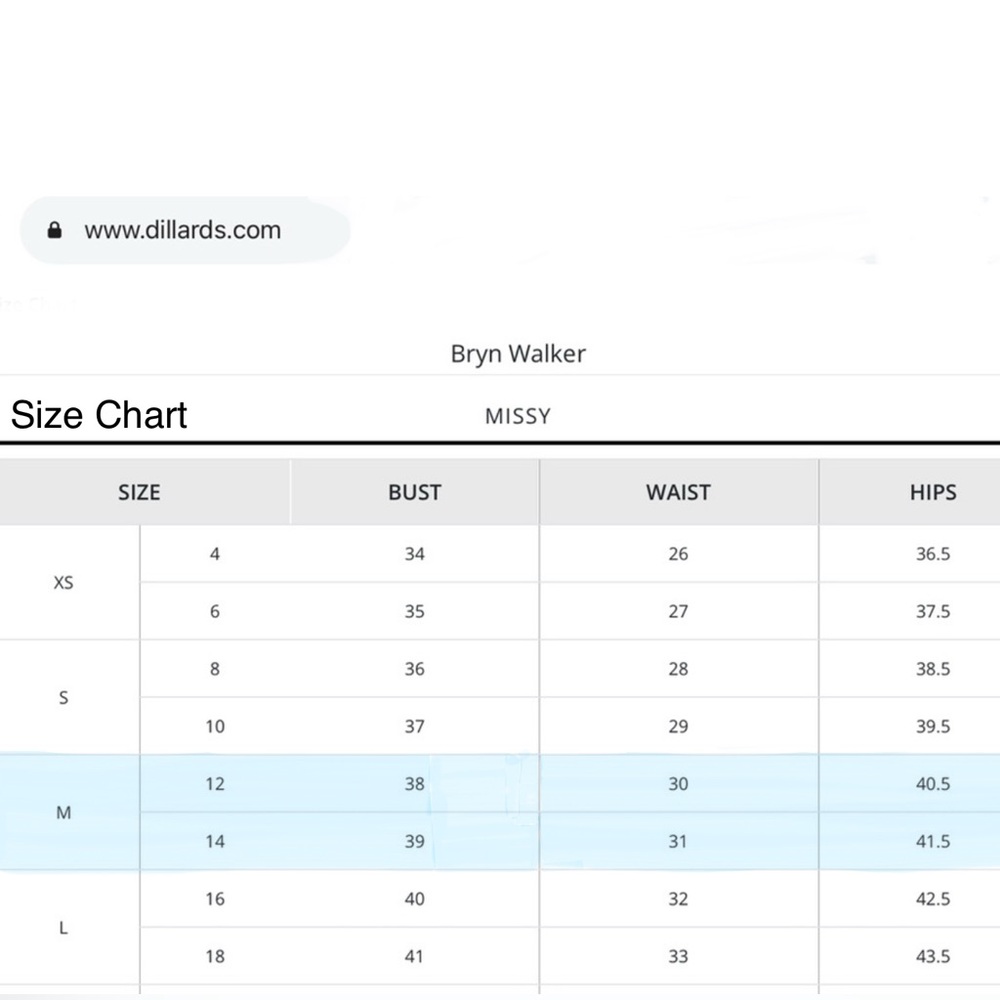Click the BUST column header
This screenshot has width=1000, height=1000.
point(415,492)
